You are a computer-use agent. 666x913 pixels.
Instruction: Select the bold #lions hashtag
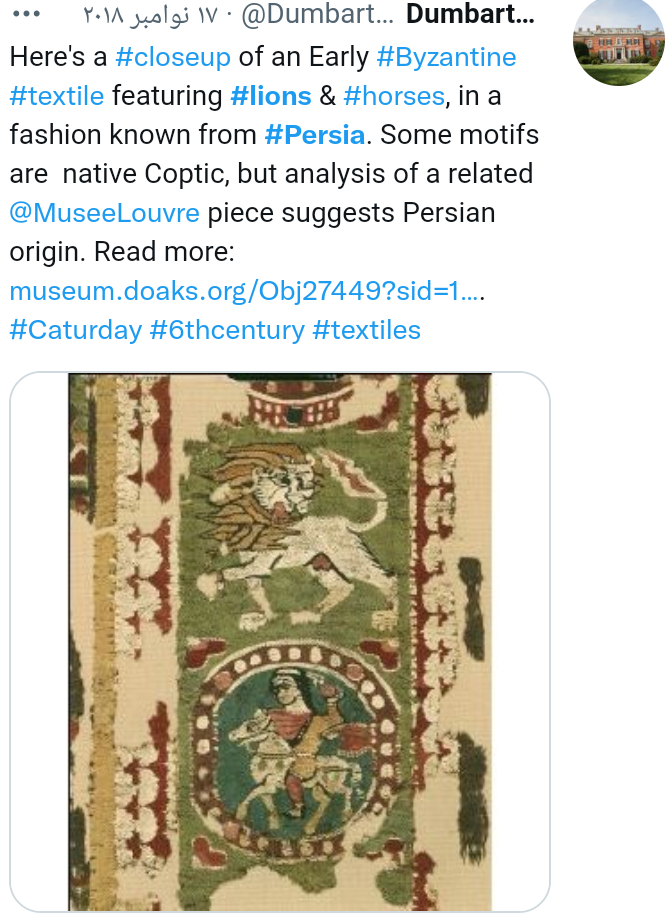[x=270, y=95]
